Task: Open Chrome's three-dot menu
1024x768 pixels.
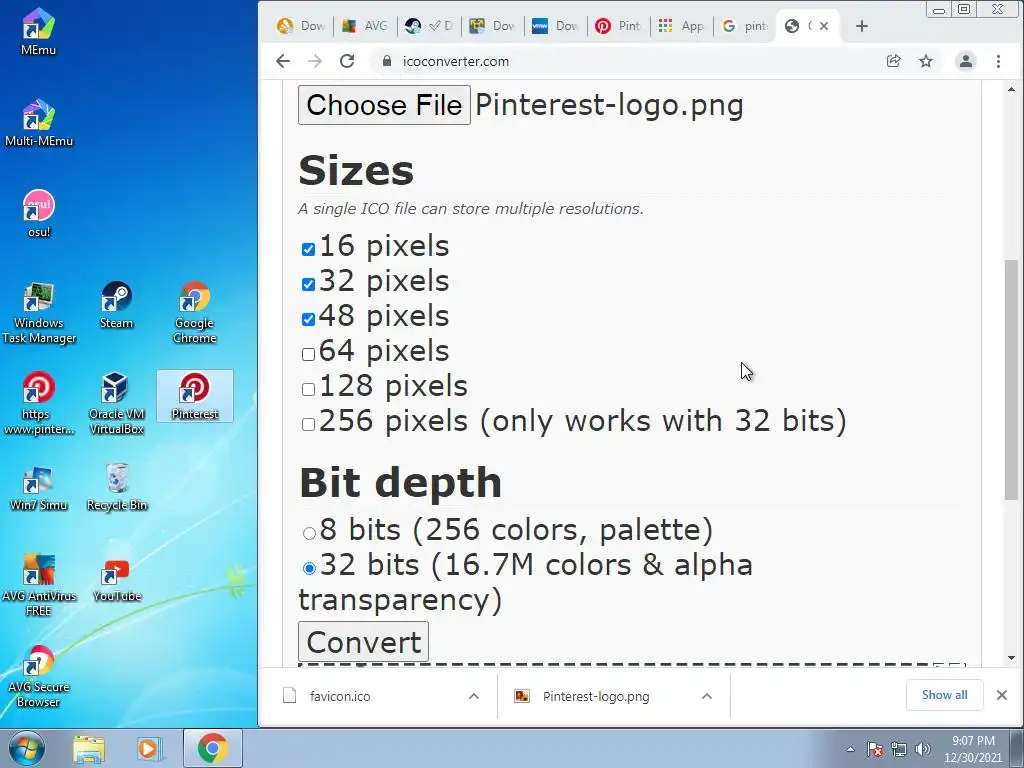Action: [998, 61]
